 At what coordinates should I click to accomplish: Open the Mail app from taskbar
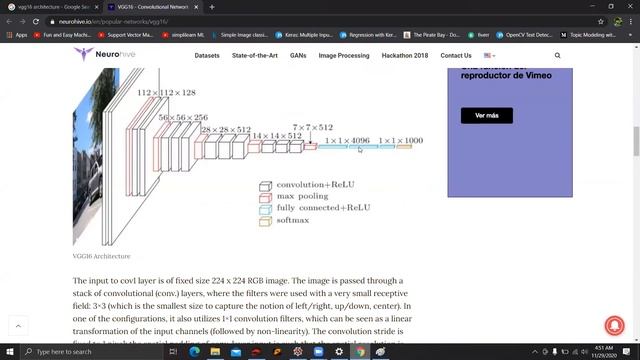point(236,351)
